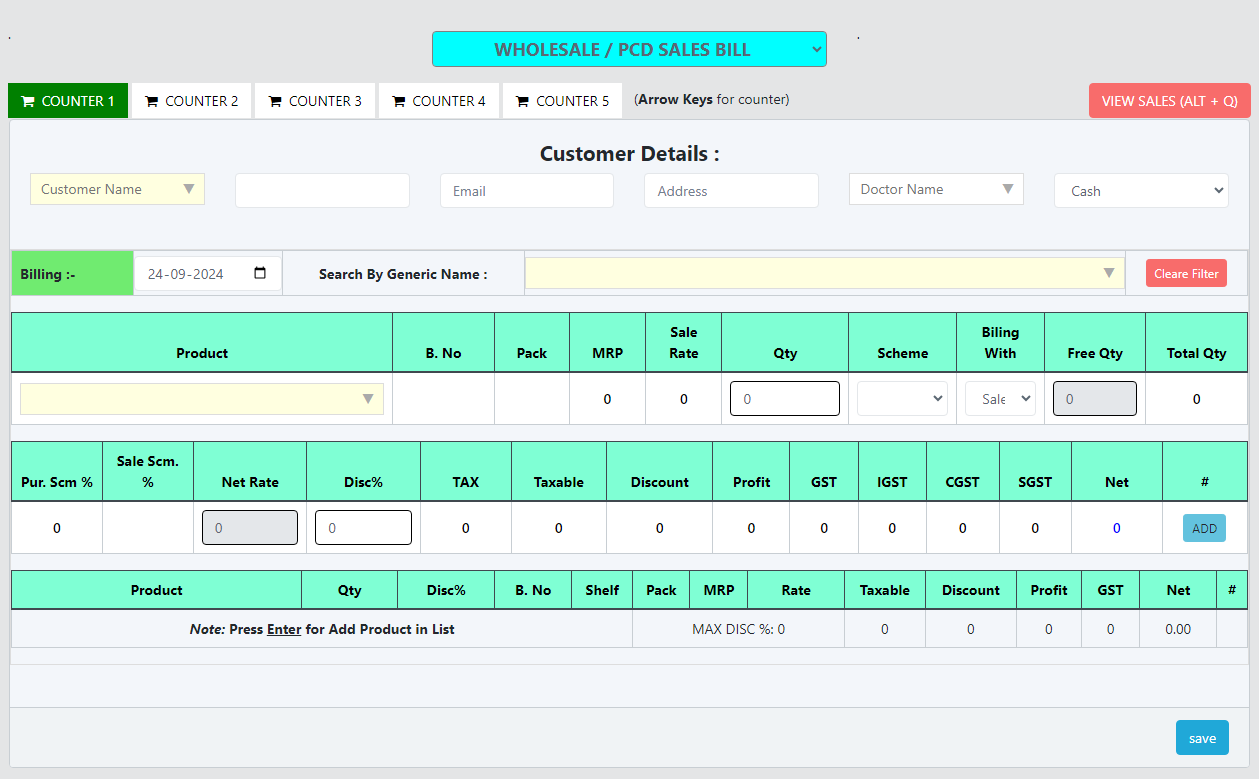This screenshot has height=779, width=1259.
Task: Expand the Customer Name dropdown
Action: coord(117,189)
